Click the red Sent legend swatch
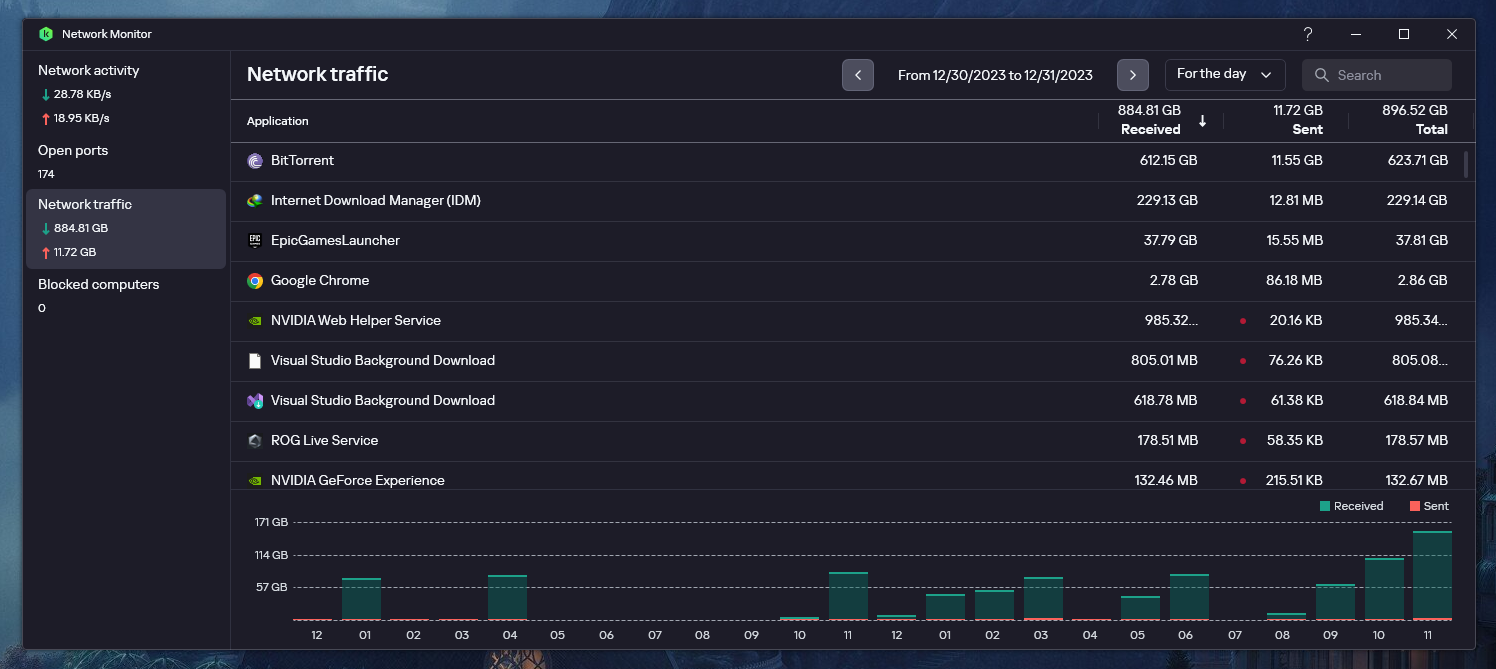 click(x=1414, y=506)
